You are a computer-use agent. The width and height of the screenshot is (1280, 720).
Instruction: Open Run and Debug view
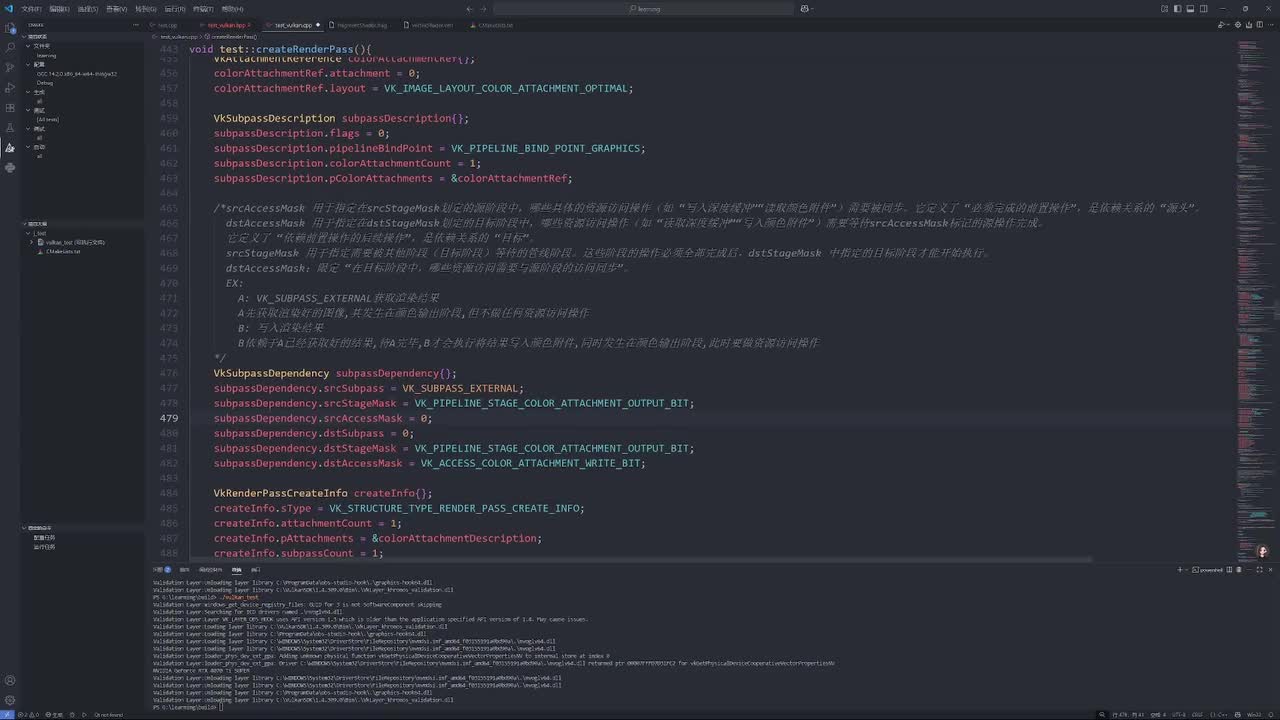10,87
